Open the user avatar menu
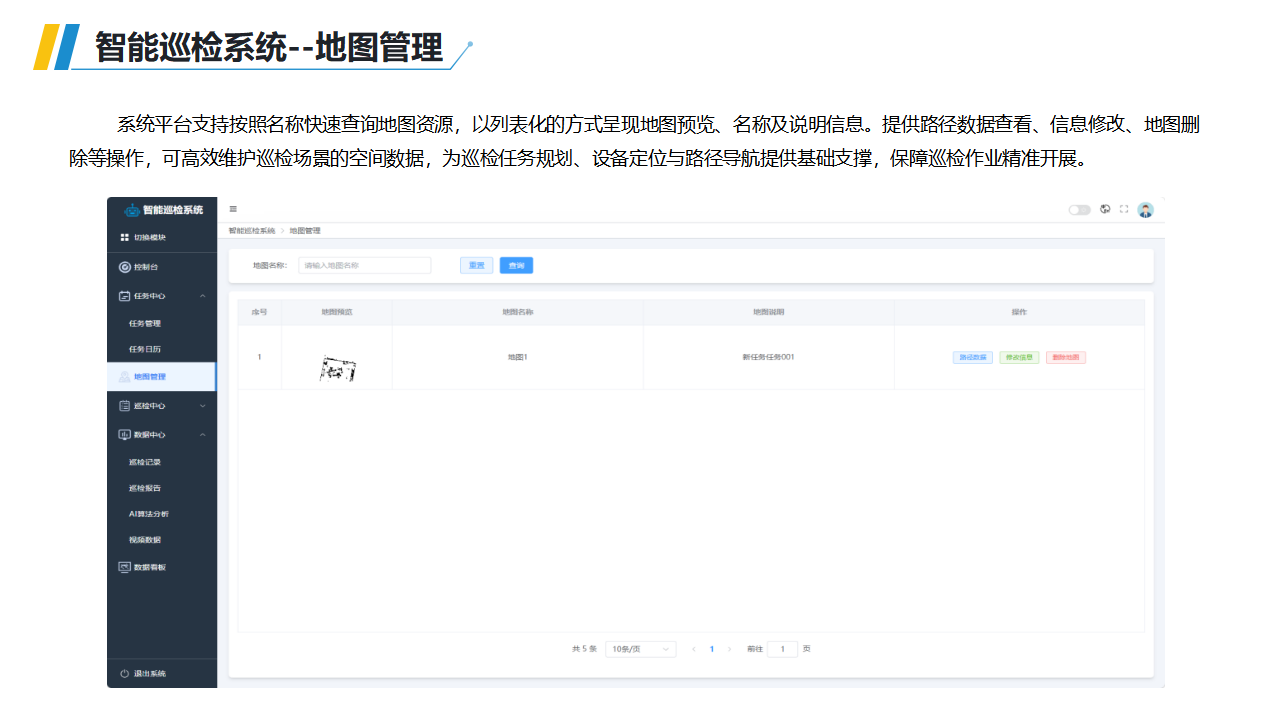The image size is (1280, 720). tap(1146, 210)
